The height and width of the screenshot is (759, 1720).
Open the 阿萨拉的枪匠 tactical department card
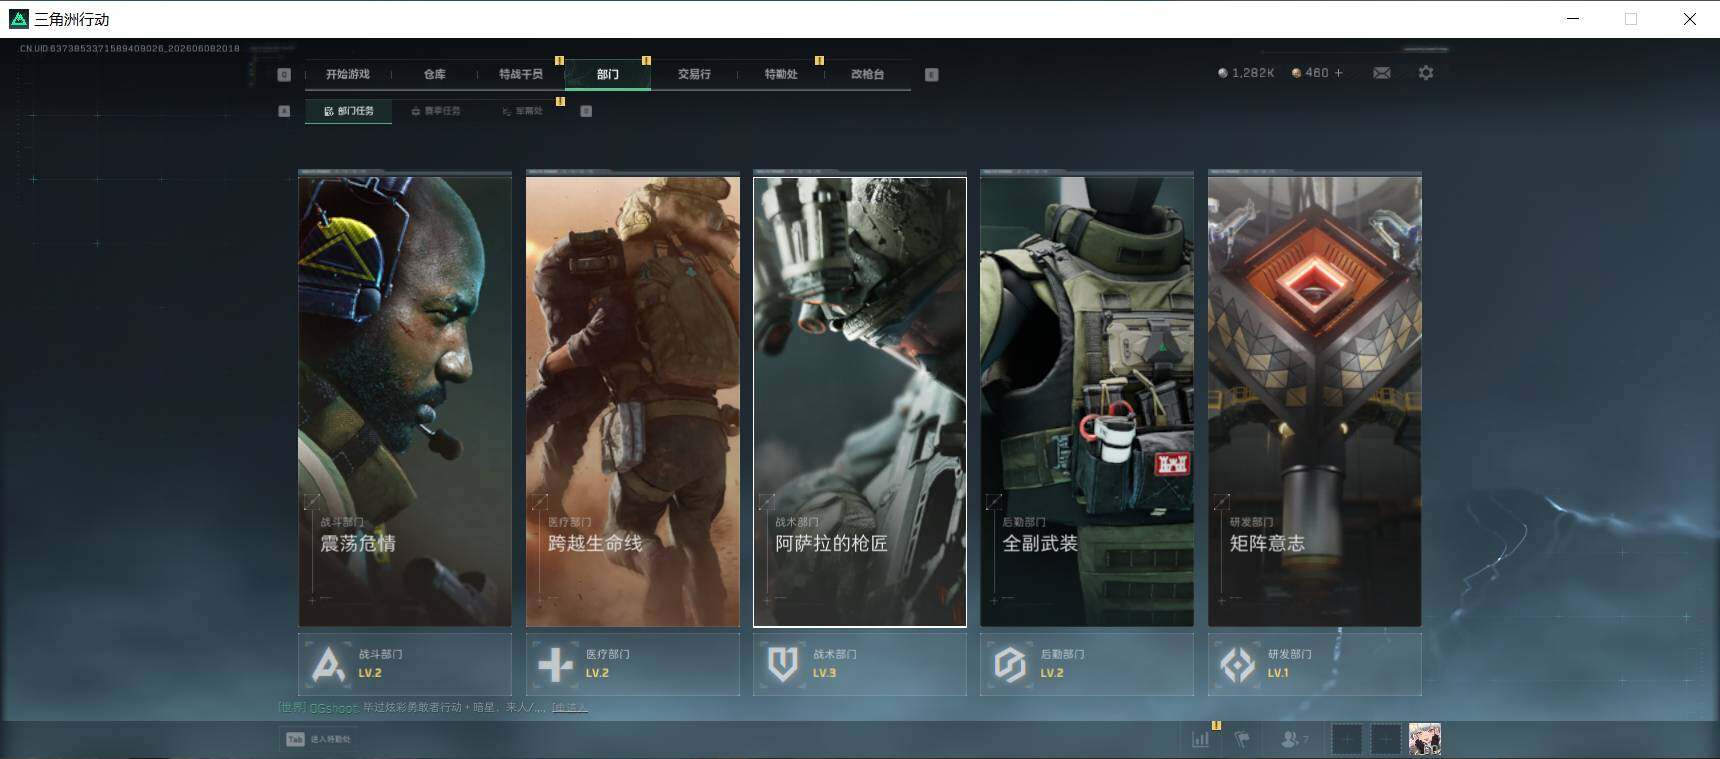pyautogui.click(x=860, y=400)
